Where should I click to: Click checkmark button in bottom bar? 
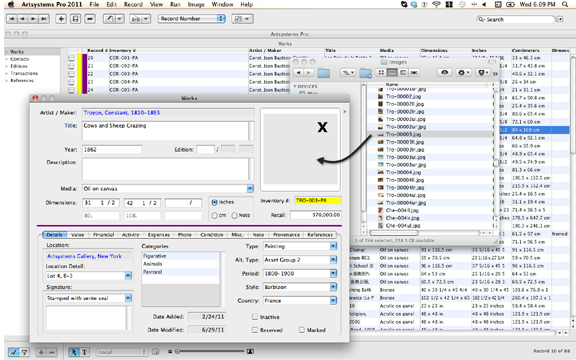14,352
